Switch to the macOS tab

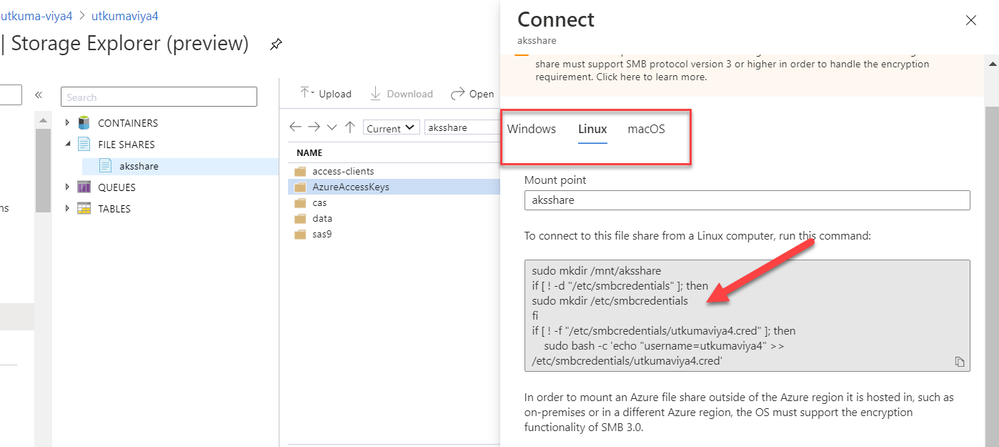point(646,129)
